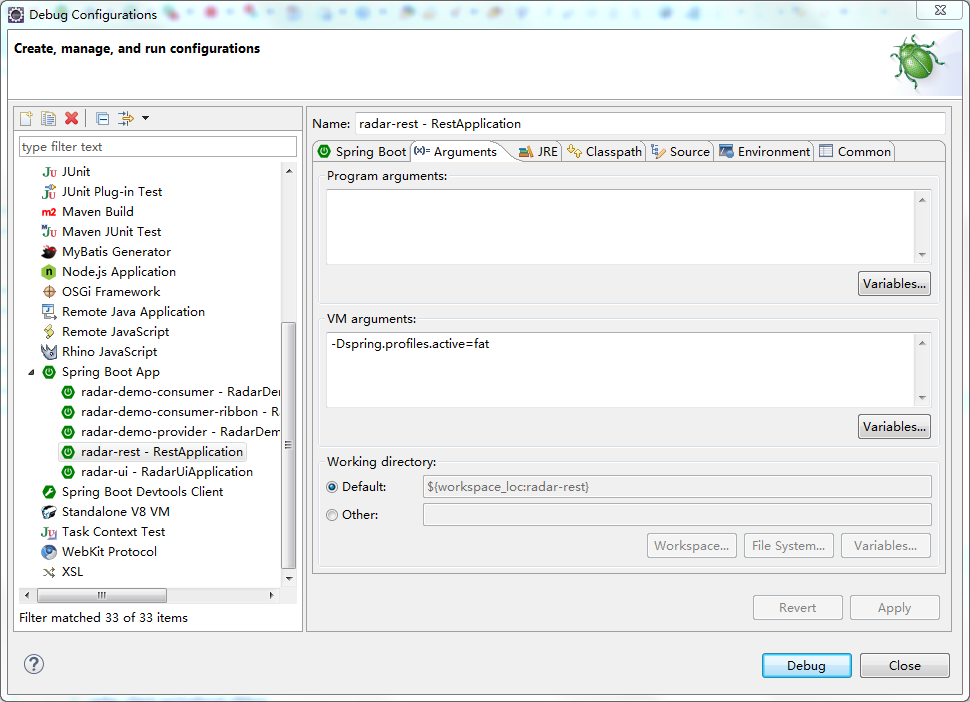Click the configuration Name field

pos(650,124)
